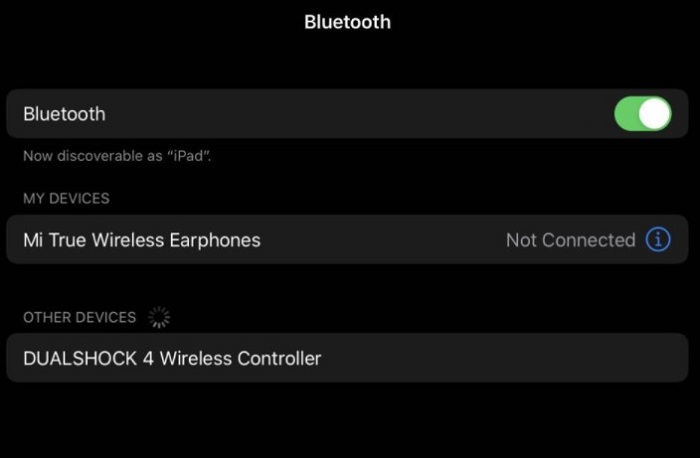Tap the white knob of the Bluetooth switch
The width and height of the screenshot is (700, 458).
click(655, 114)
